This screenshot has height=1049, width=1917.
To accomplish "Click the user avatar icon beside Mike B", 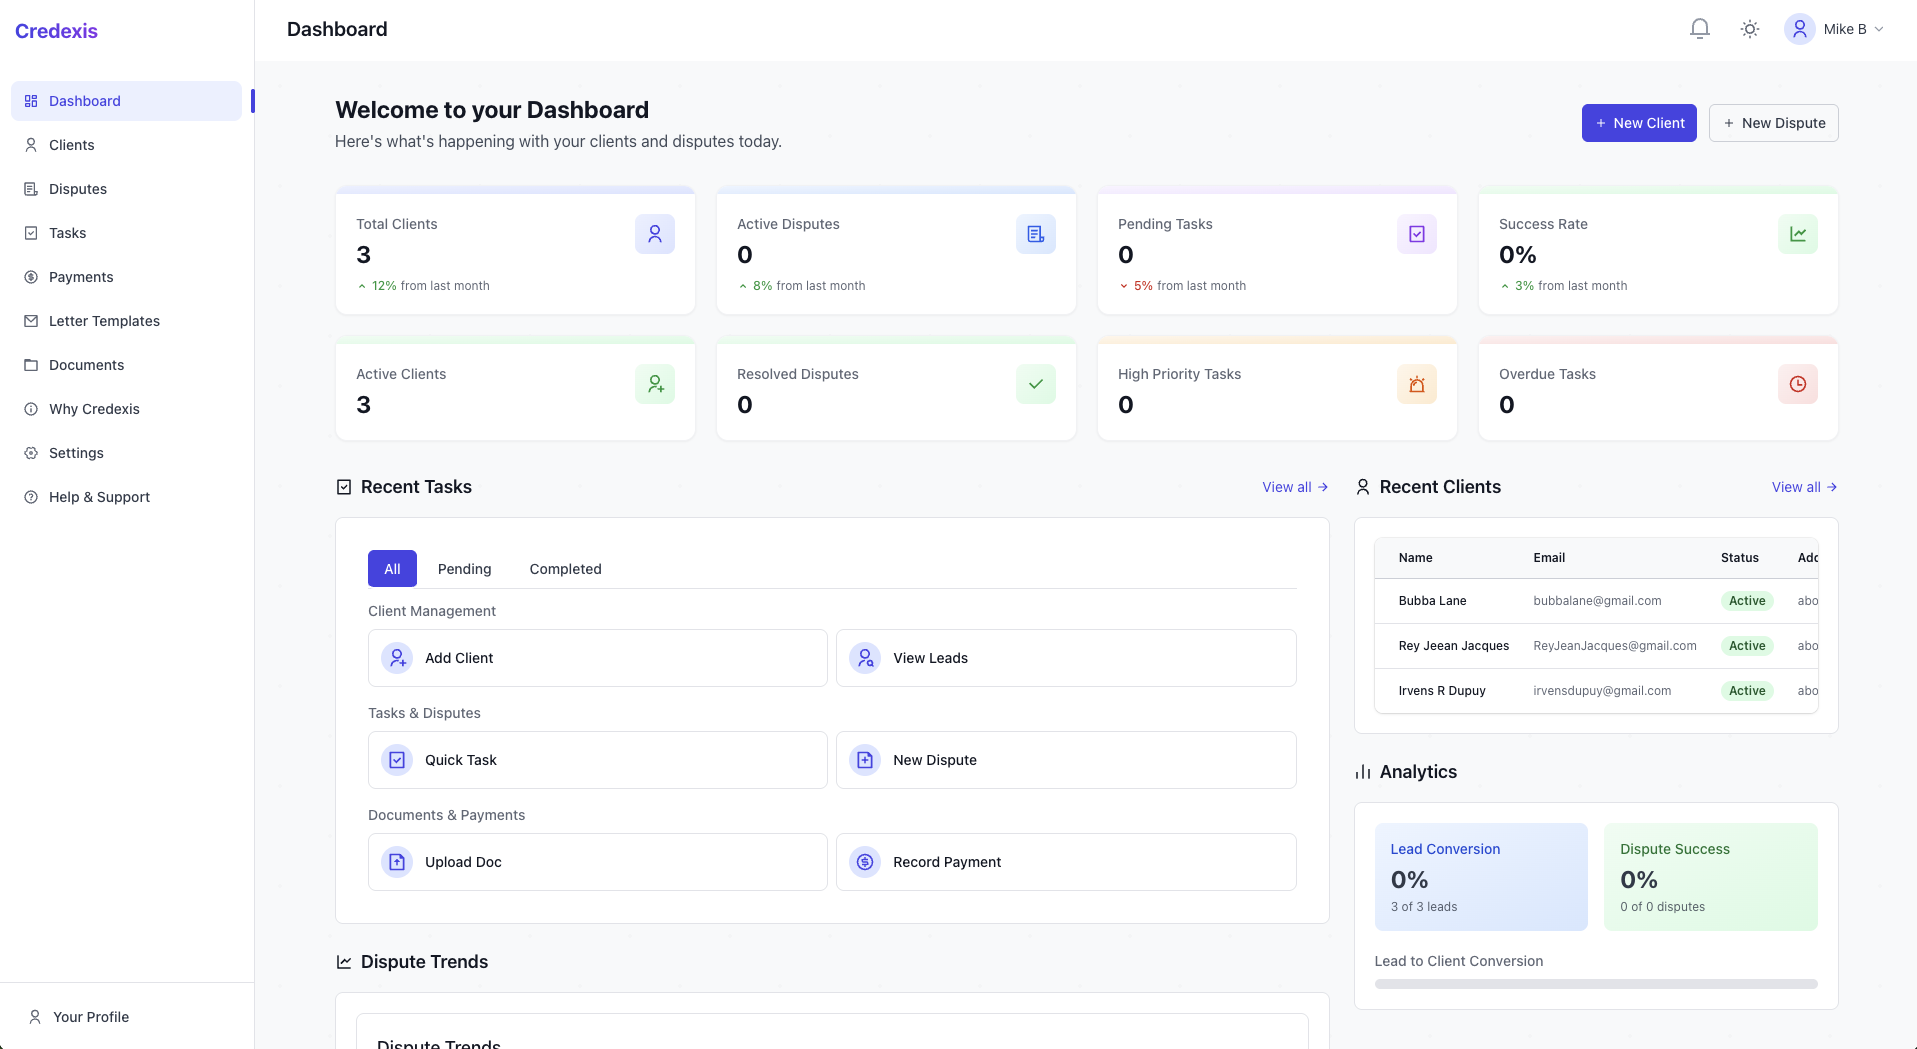I will click(x=1799, y=29).
